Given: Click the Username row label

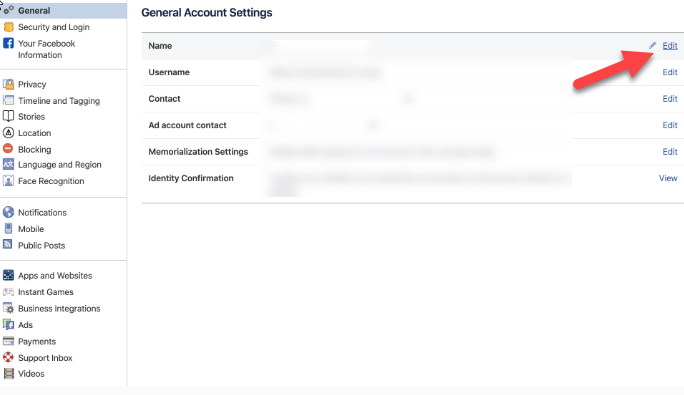Looking at the screenshot, I should pos(169,72).
